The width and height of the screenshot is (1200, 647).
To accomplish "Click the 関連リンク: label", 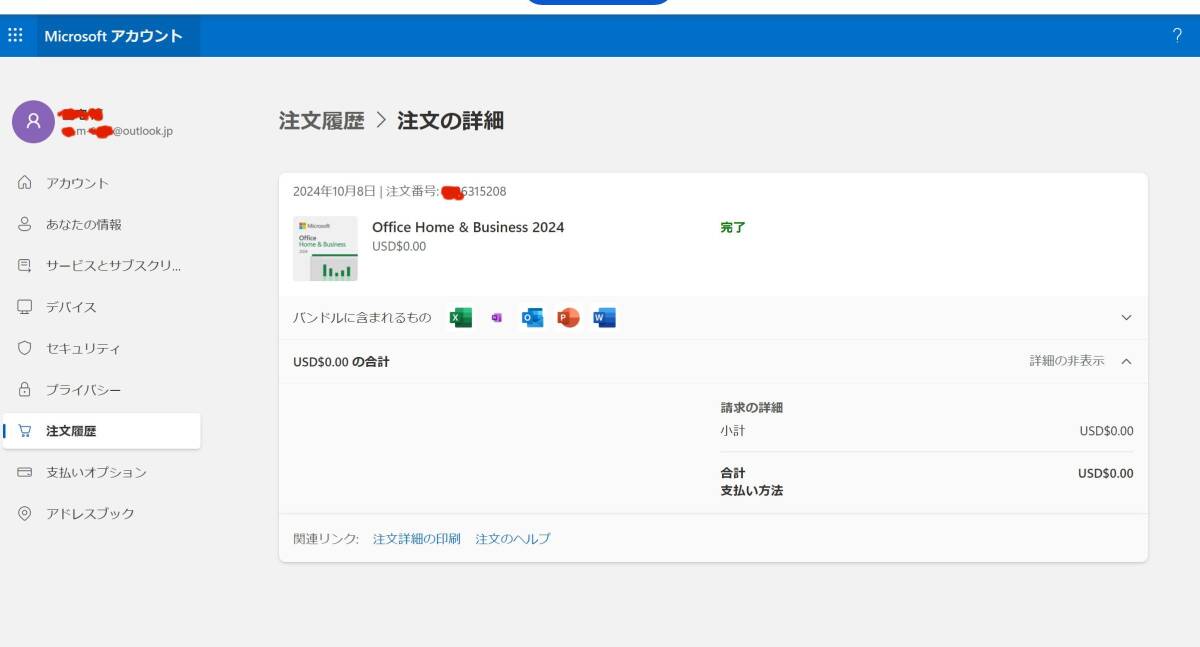I will coord(326,538).
